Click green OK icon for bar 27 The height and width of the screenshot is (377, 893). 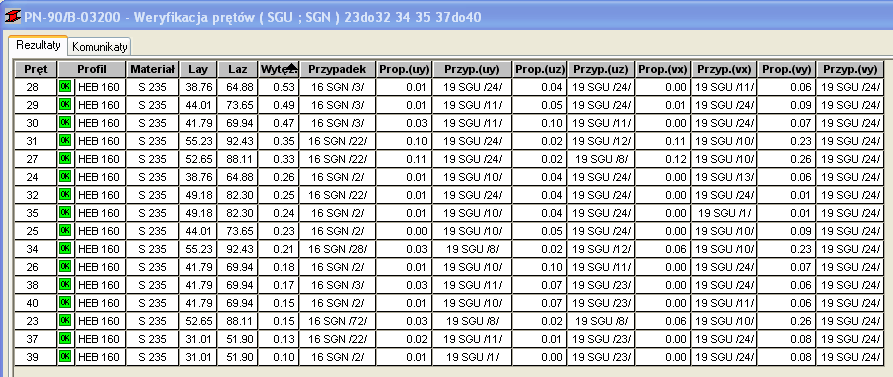click(65, 158)
